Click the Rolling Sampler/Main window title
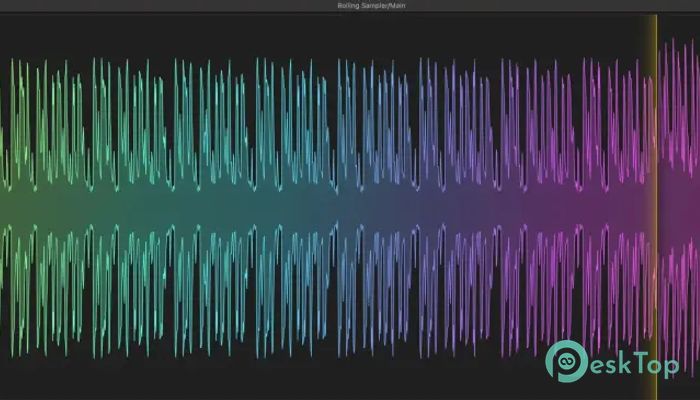The image size is (700, 400). click(x=350, y=6)
